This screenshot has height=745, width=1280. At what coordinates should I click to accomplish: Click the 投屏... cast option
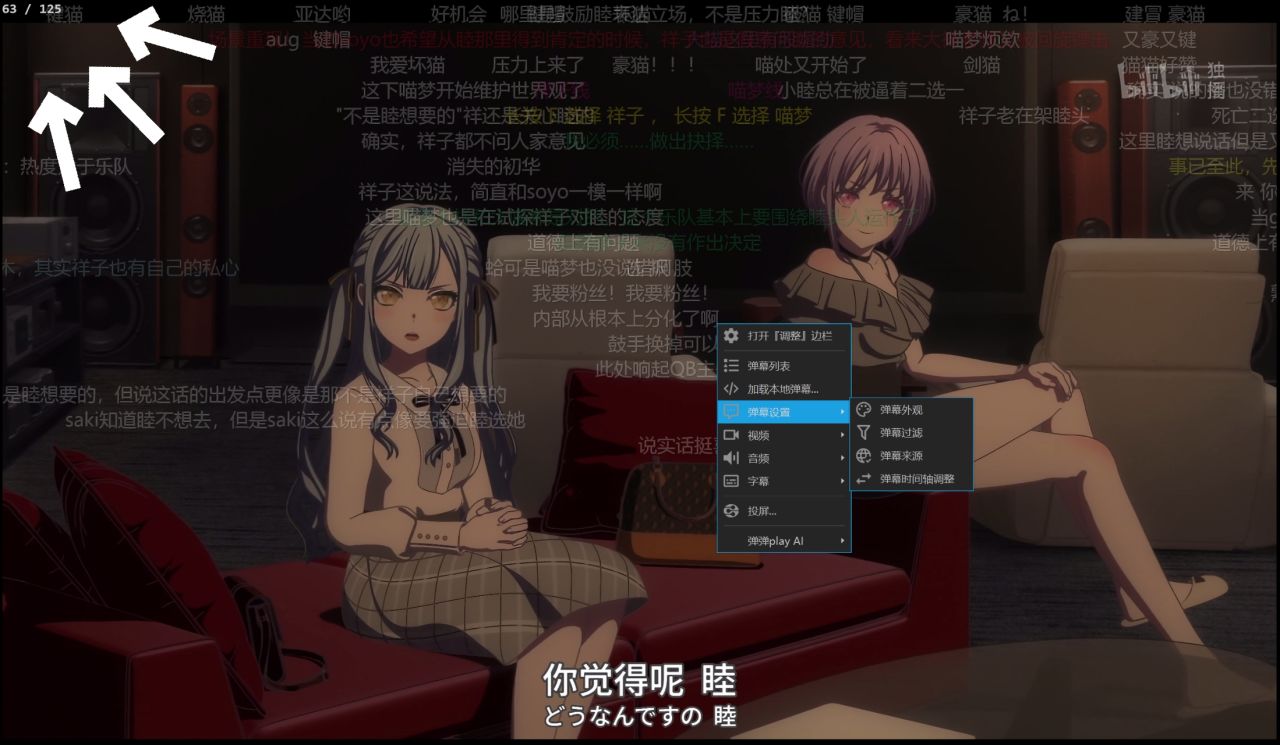tap(784, 511)
